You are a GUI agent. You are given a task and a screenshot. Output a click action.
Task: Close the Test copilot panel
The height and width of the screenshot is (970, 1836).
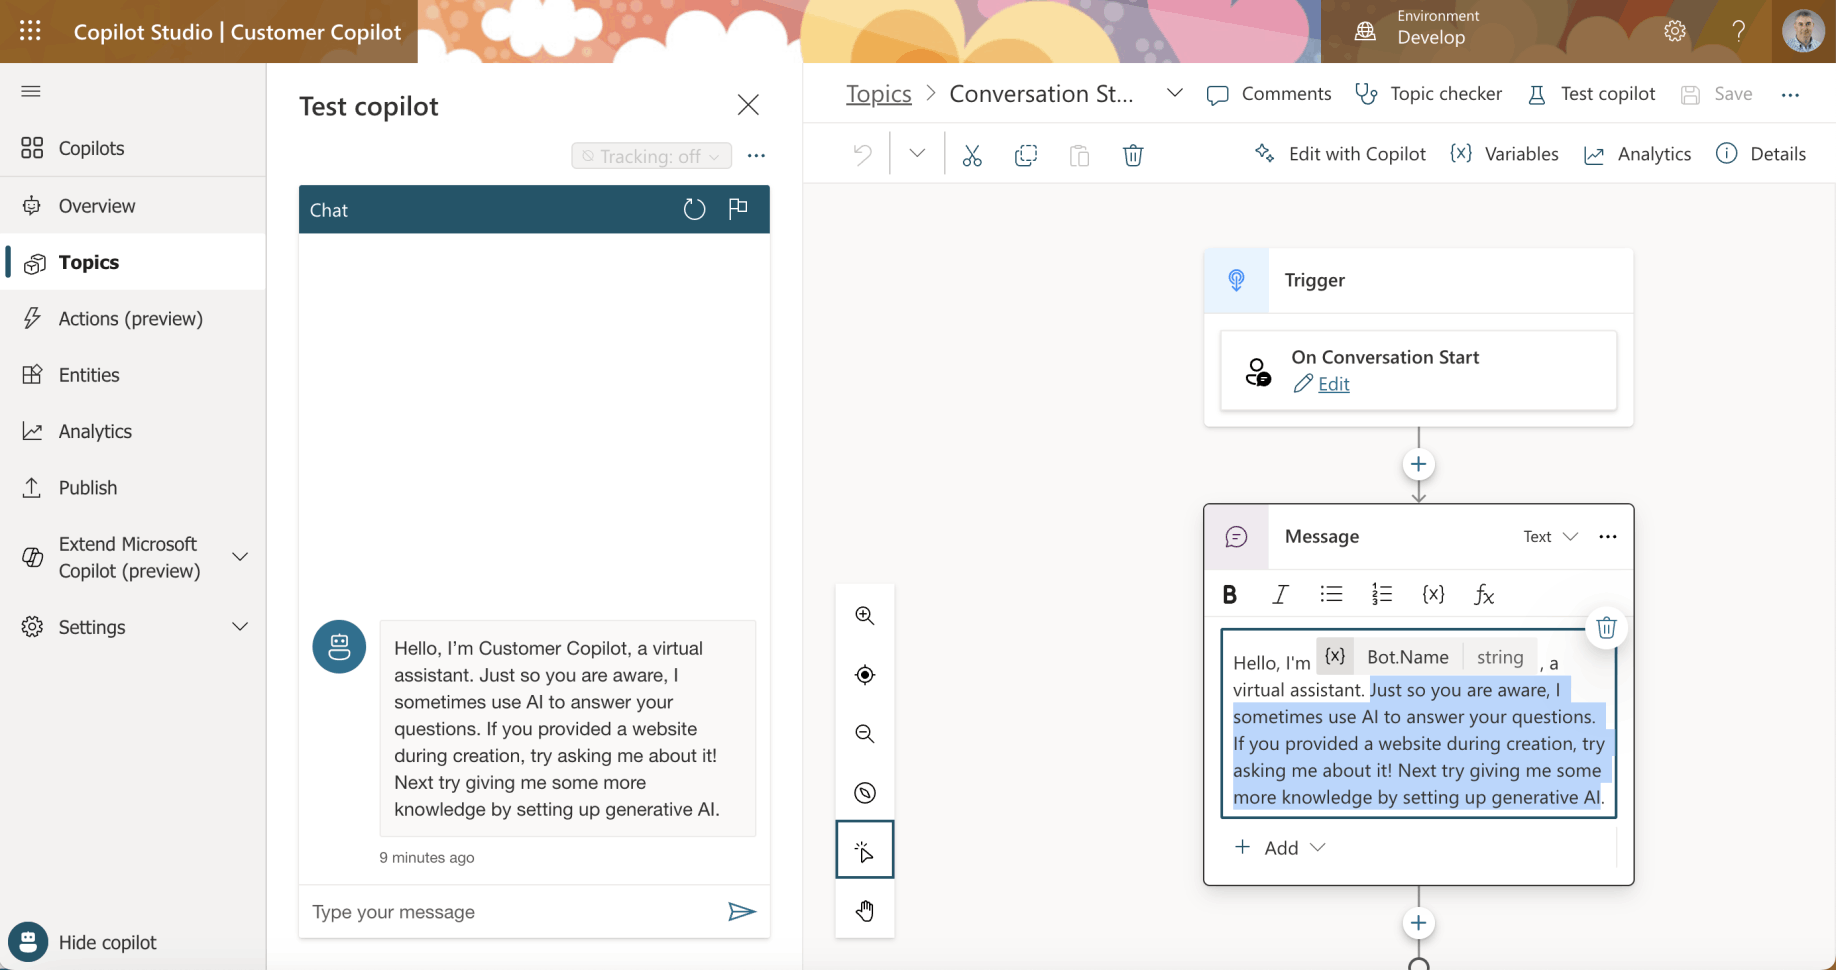748,105
